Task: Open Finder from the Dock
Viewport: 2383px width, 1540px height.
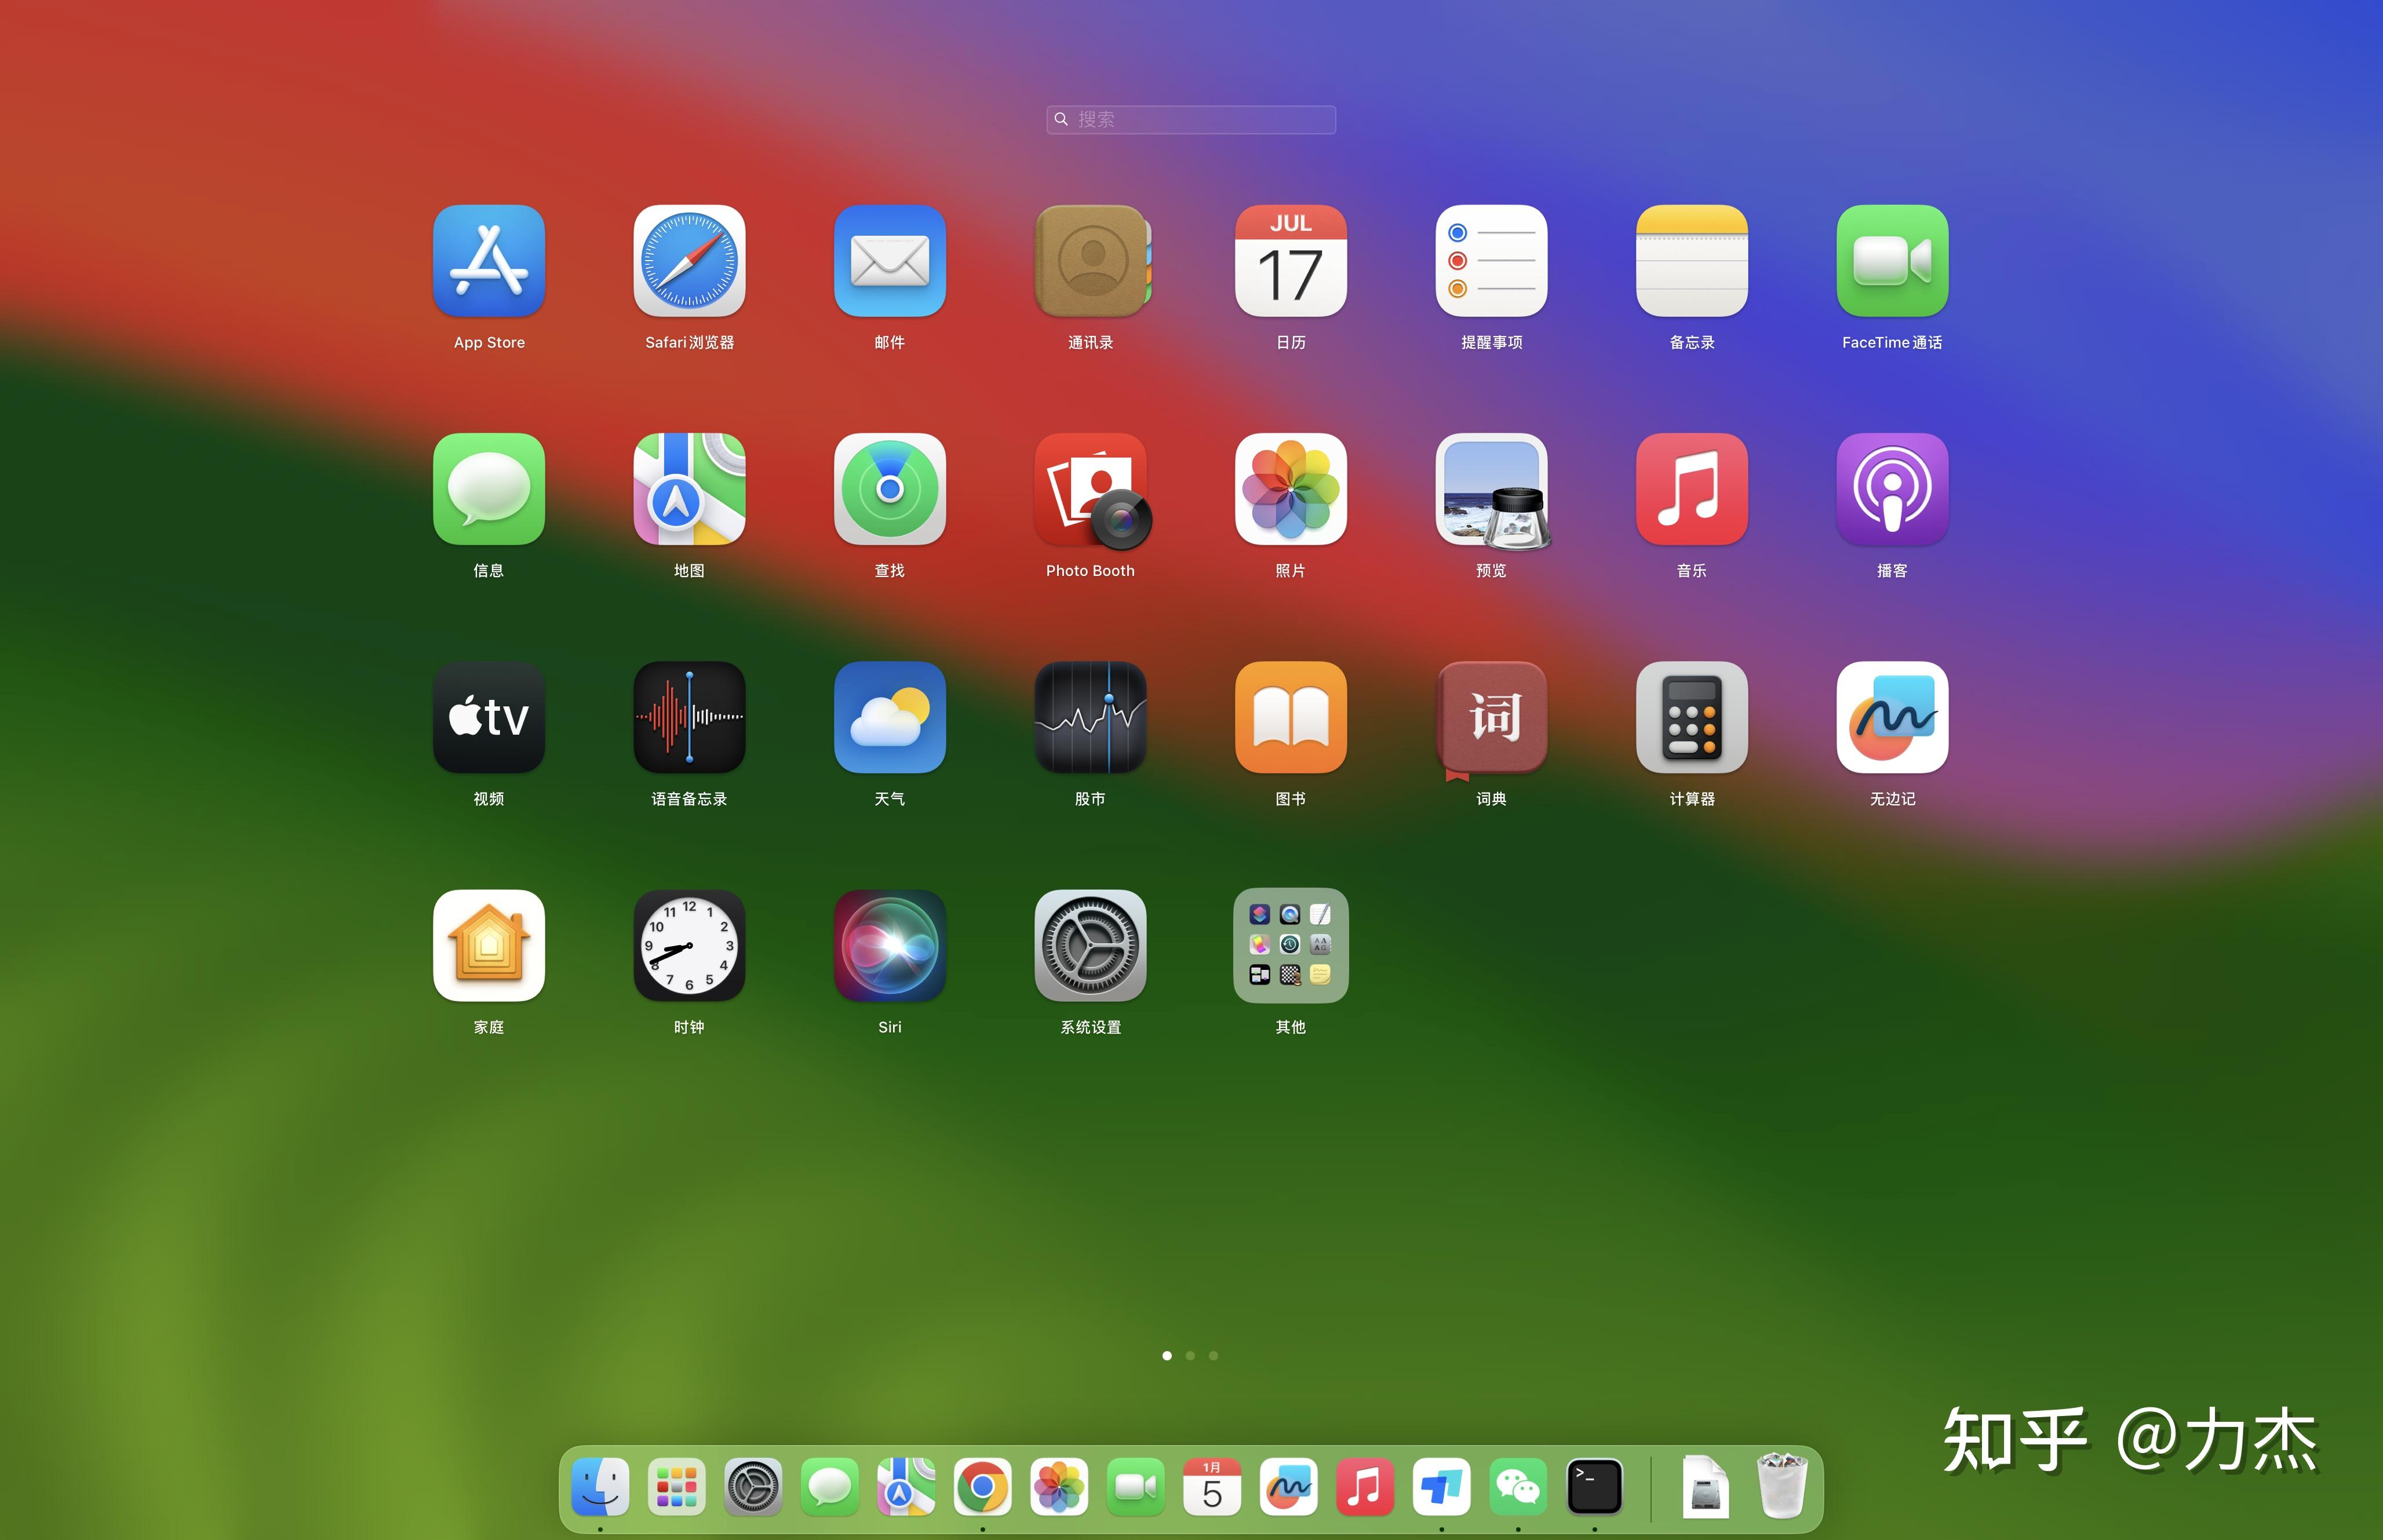Action: point(600,1487)
